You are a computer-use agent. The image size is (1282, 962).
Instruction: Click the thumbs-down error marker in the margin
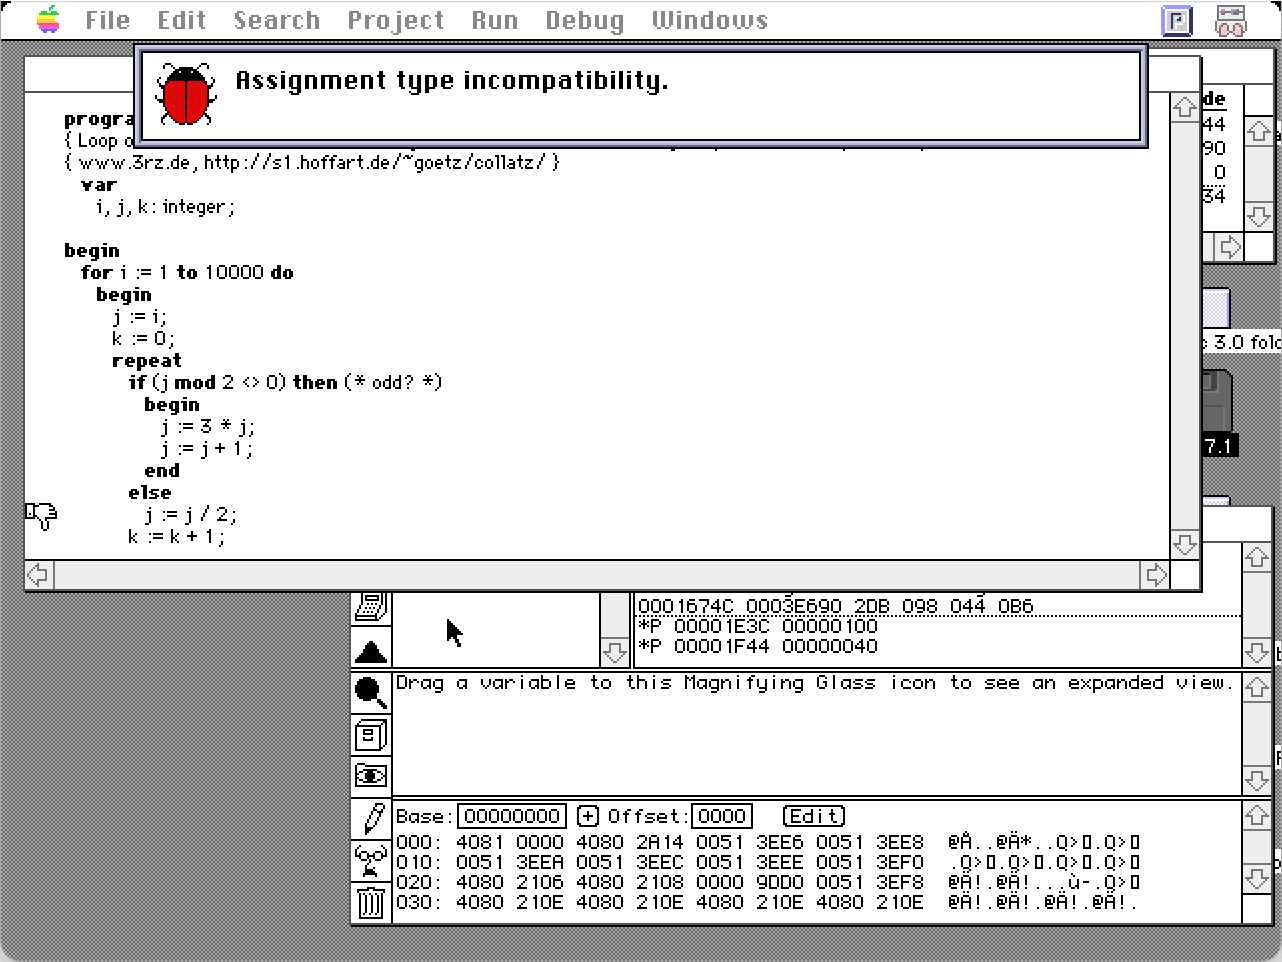tap(42, 515)
